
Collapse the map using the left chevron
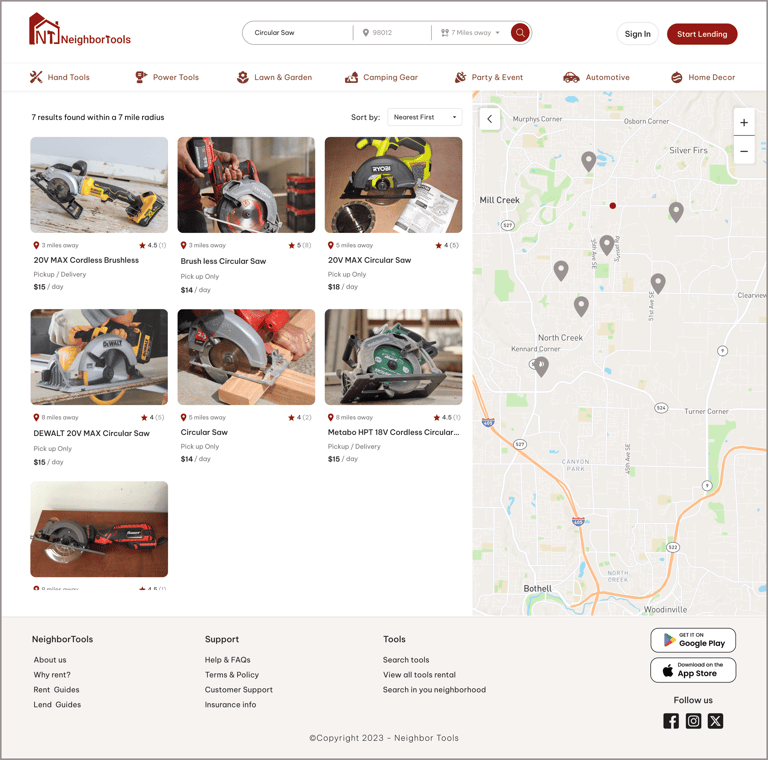coord(489,119)
